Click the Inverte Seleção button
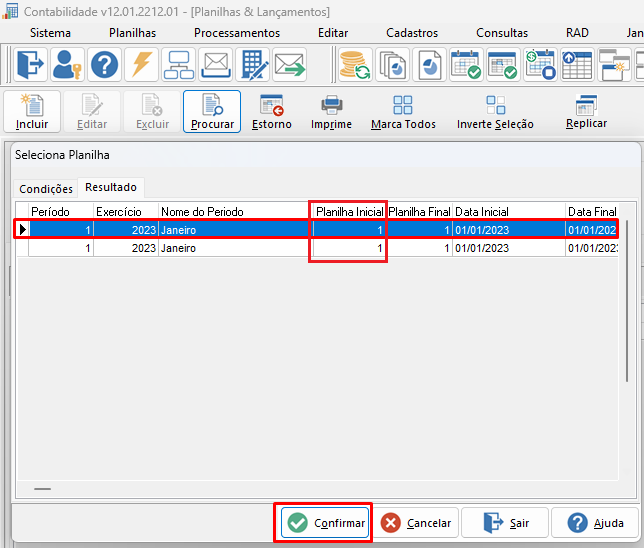 [x=495, y=112]
